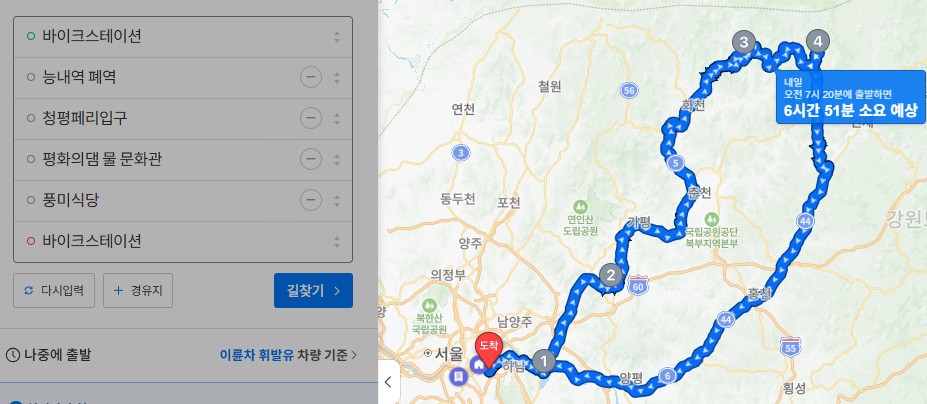Reorder handle for start 바이크스테이션 row

coord(337,37)
